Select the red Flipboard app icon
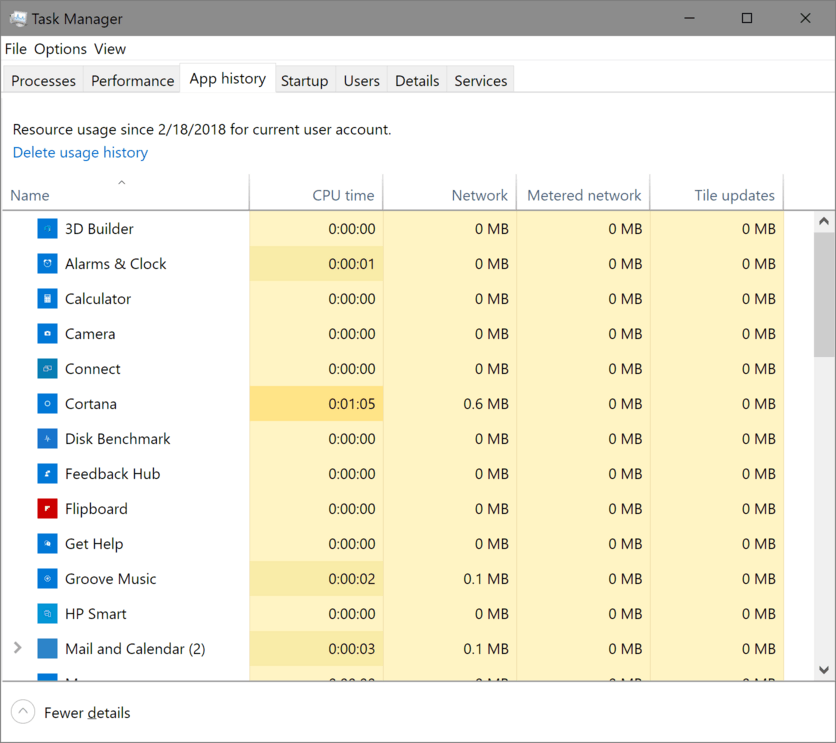836x743 pixels. (x=47, y=508)
